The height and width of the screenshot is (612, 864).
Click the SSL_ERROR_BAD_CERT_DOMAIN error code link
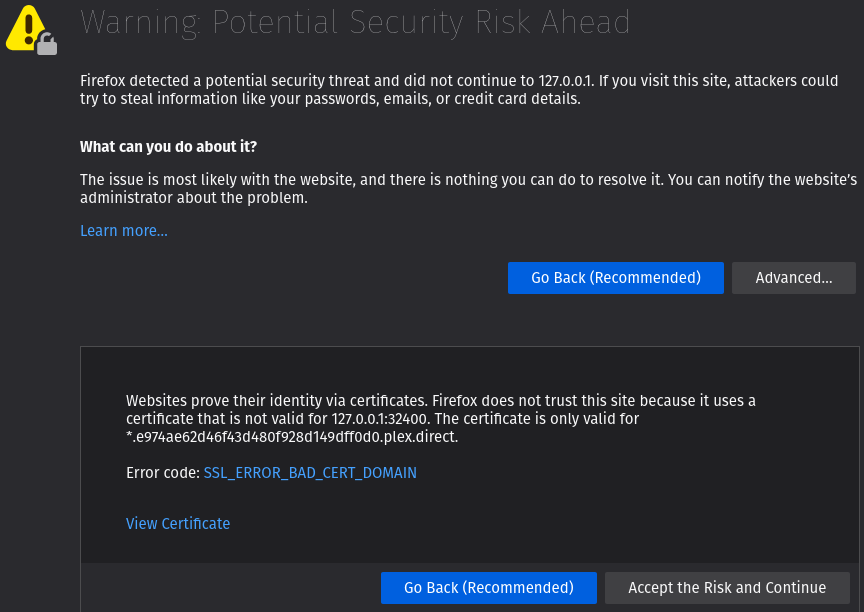point(310,473)
